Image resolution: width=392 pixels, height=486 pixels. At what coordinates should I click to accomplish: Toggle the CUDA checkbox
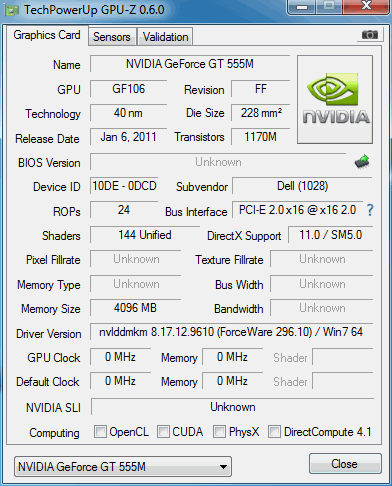163,431
